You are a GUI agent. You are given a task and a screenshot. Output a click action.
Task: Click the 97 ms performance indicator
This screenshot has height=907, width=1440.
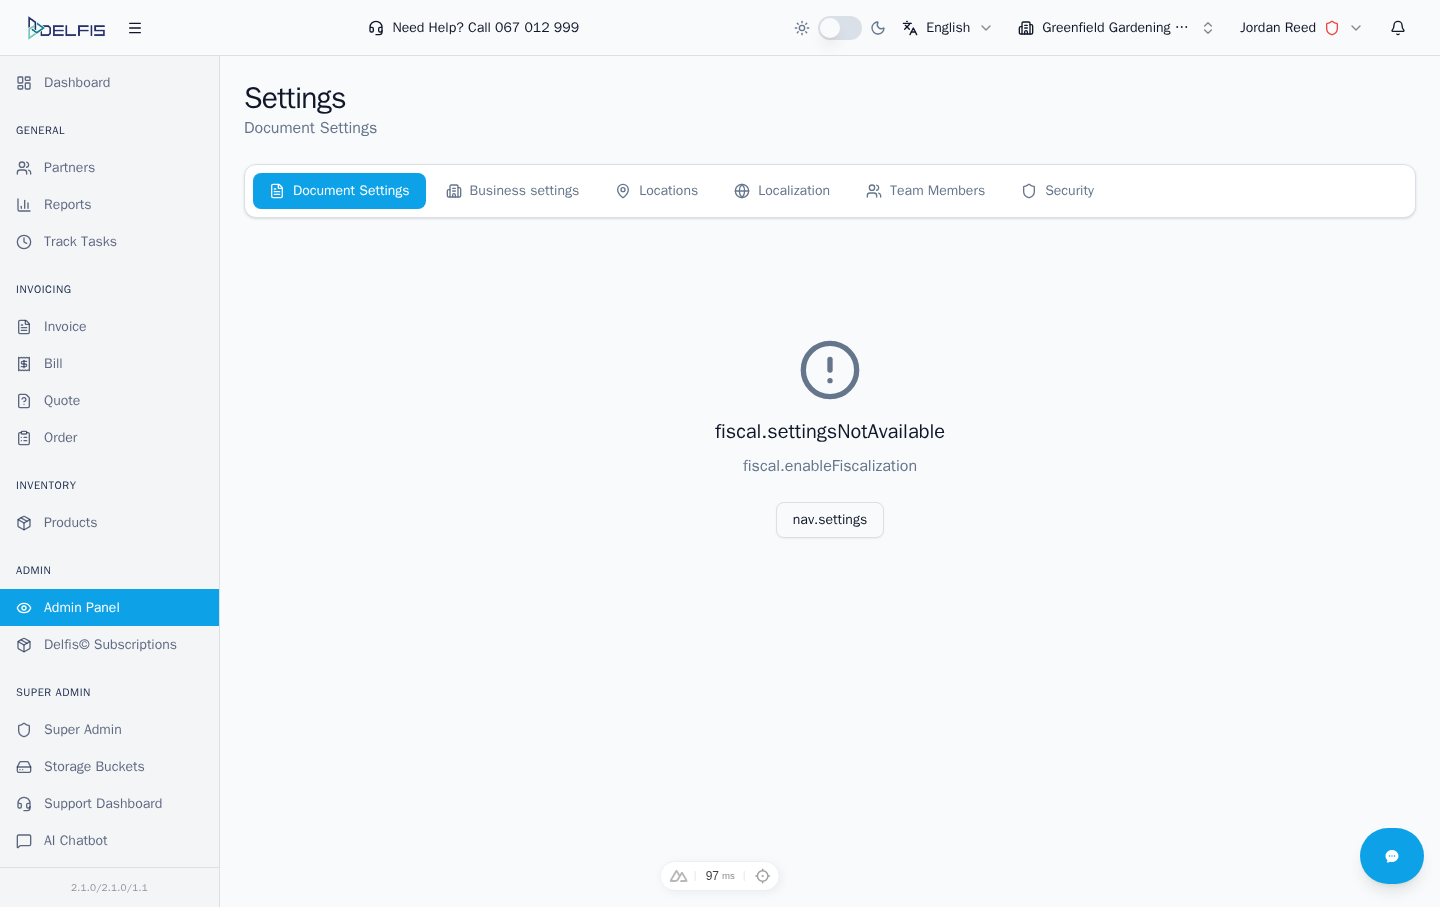tap(719, 876)
